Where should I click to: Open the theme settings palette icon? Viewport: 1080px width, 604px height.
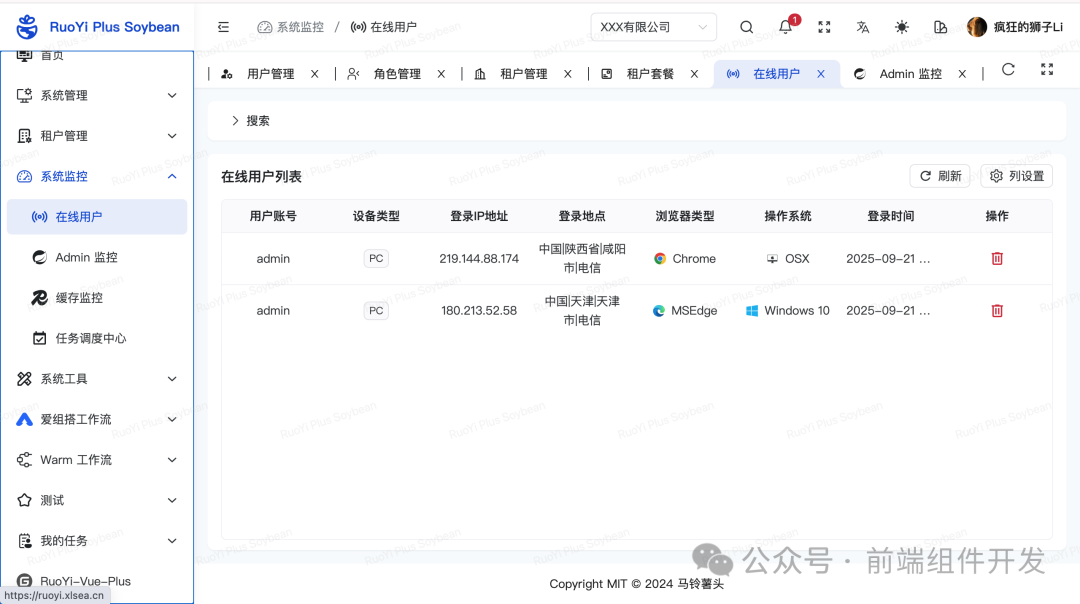940,27
